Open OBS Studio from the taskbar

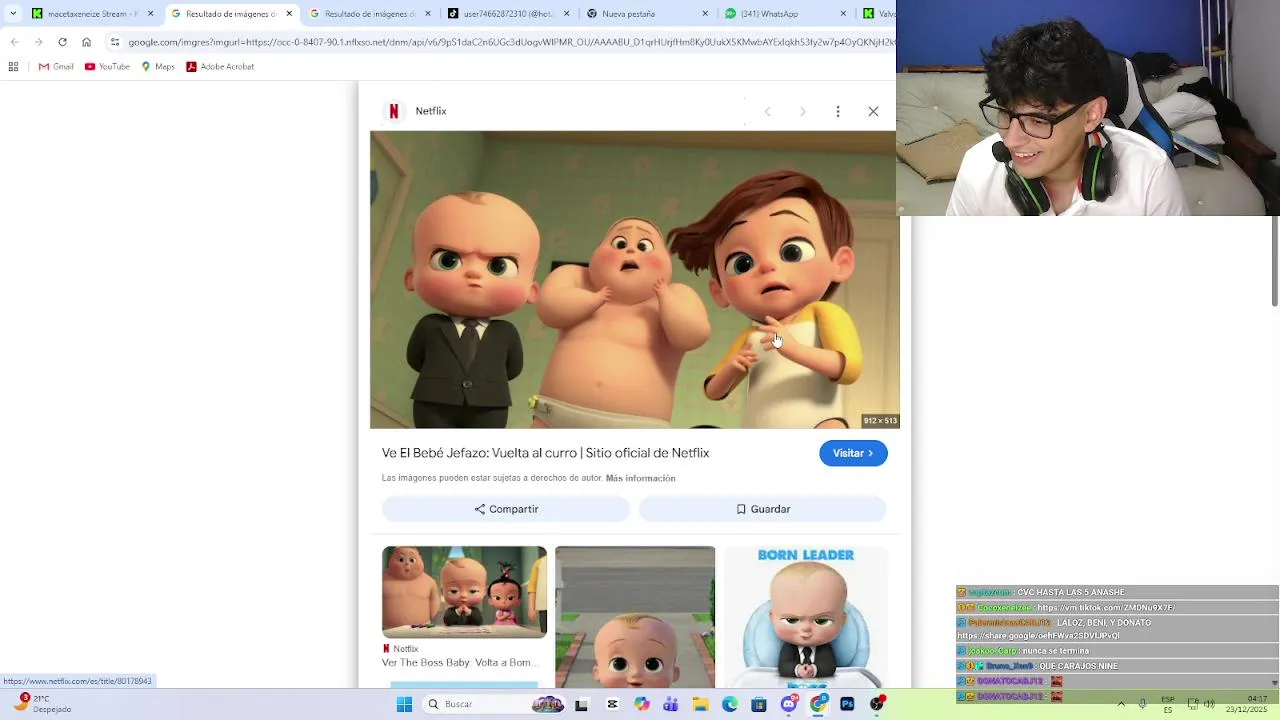click(x=877, y=704)
